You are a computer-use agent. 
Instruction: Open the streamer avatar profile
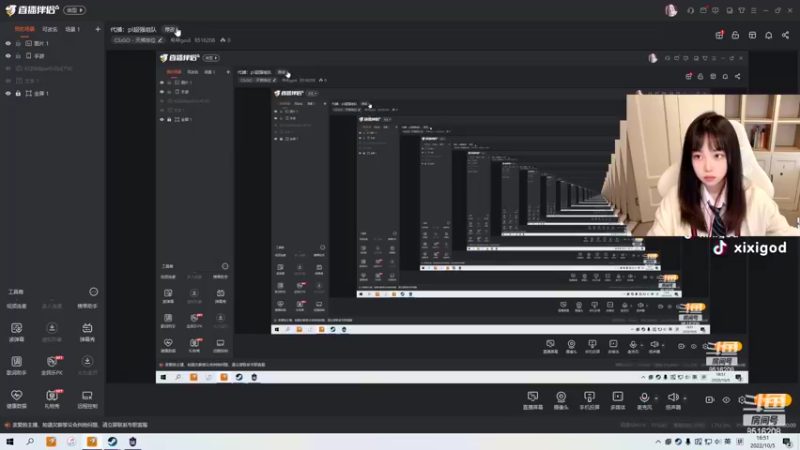pos(671,10)
